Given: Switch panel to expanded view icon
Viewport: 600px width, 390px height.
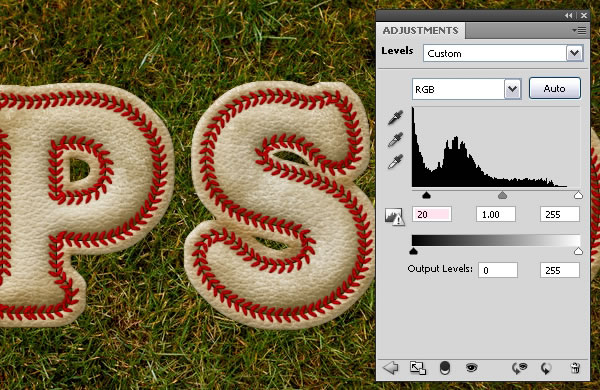Looking at the screenshot, I should coord(417,368).
